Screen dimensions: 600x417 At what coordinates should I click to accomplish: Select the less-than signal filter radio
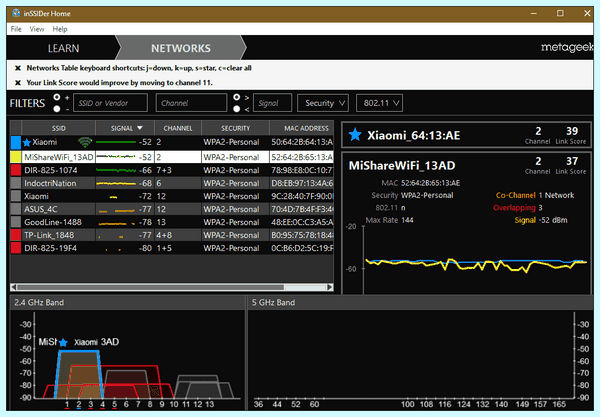pyautogui.click(x=236, y=109)
